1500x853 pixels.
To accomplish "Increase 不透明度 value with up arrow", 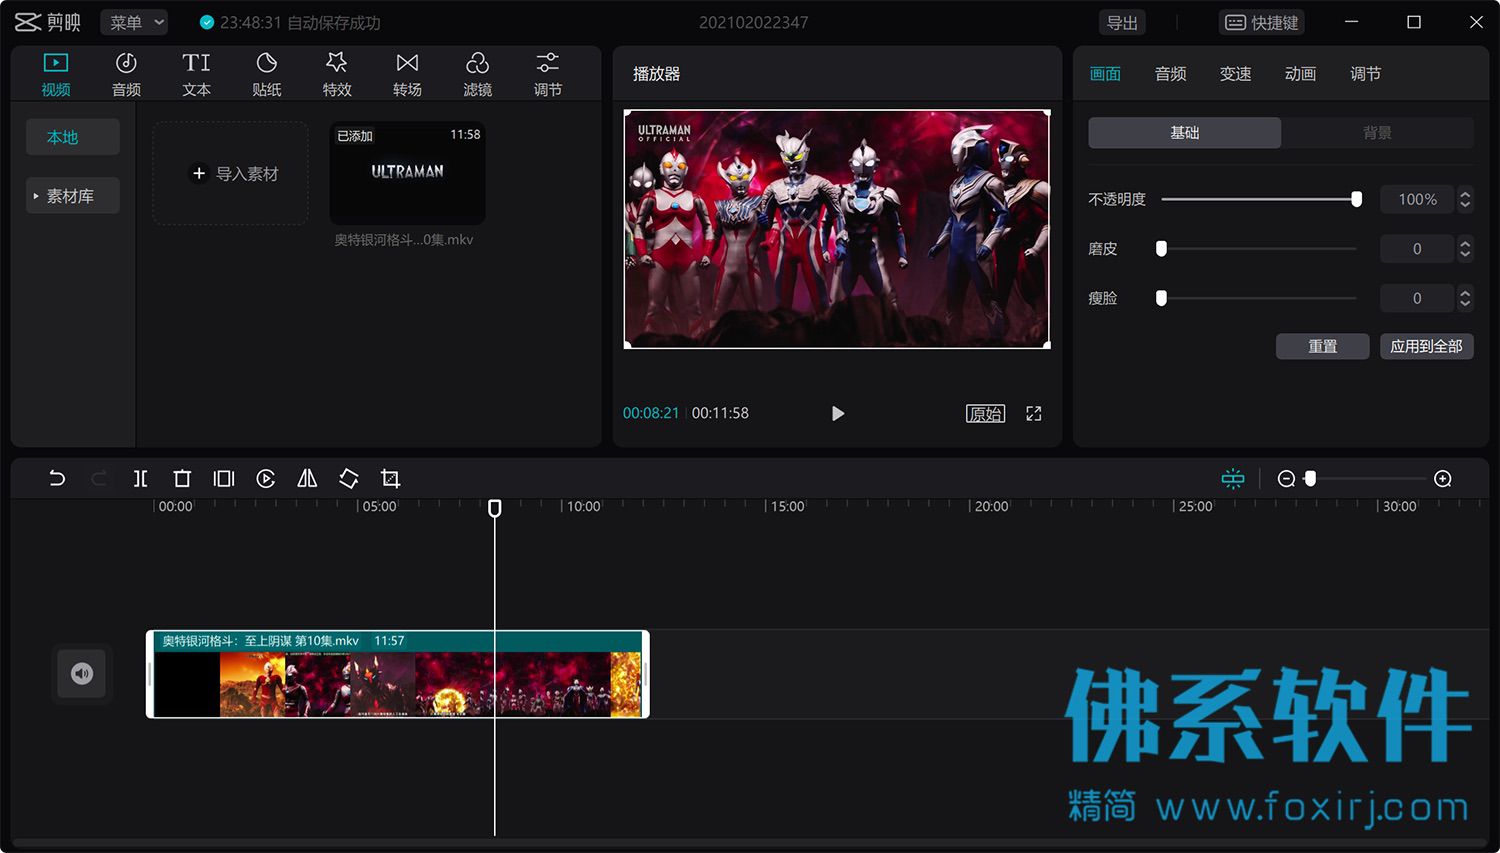I will pyautogui.click(x=1465, y=194).
